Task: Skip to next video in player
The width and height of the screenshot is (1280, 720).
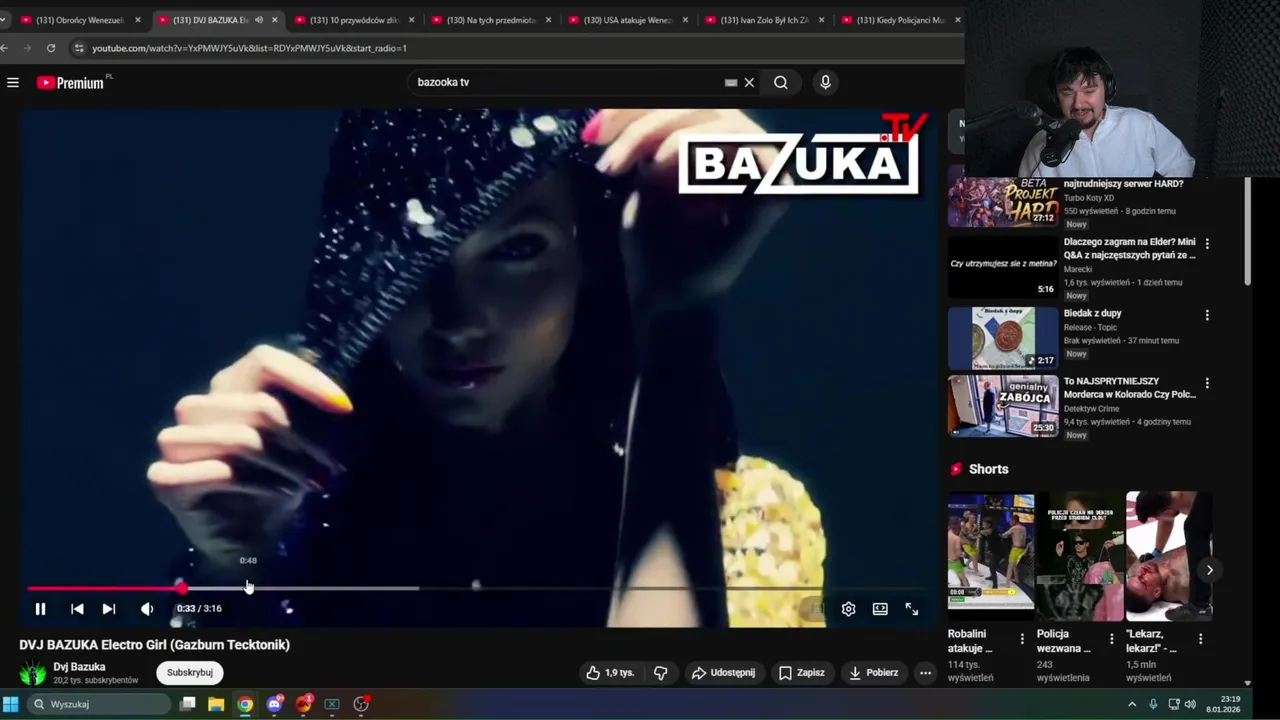Action: point(109,609)
